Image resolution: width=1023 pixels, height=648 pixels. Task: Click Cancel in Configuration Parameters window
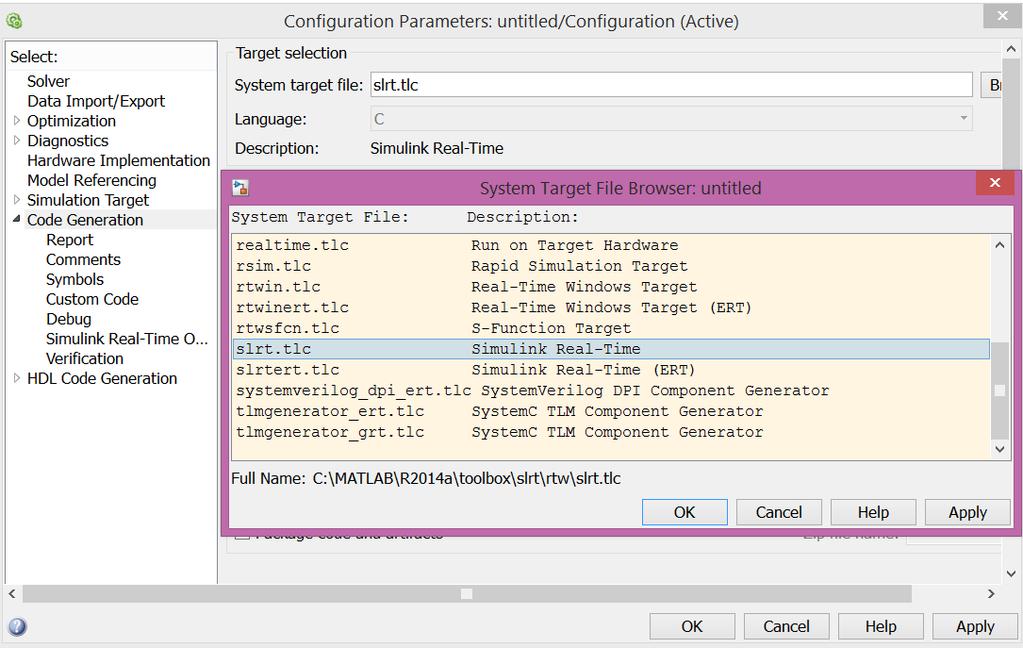pyautogui.click(x=786, y=626)
